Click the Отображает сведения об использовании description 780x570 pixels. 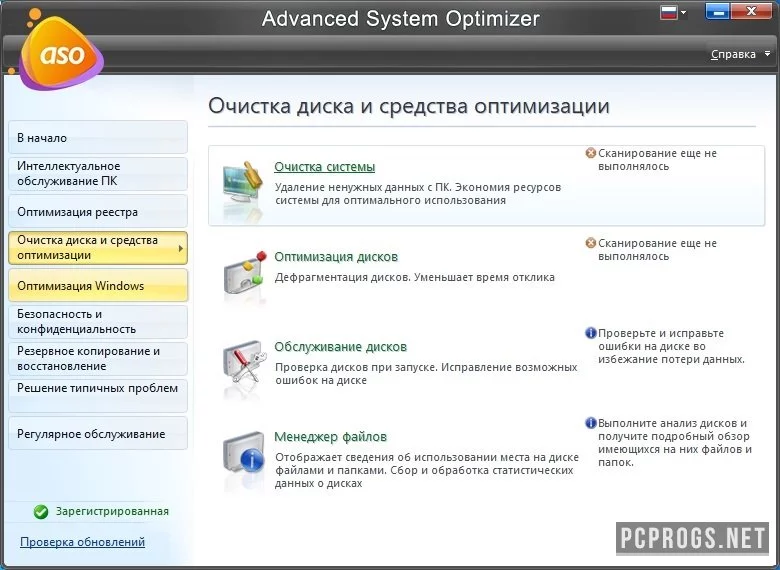427,470
